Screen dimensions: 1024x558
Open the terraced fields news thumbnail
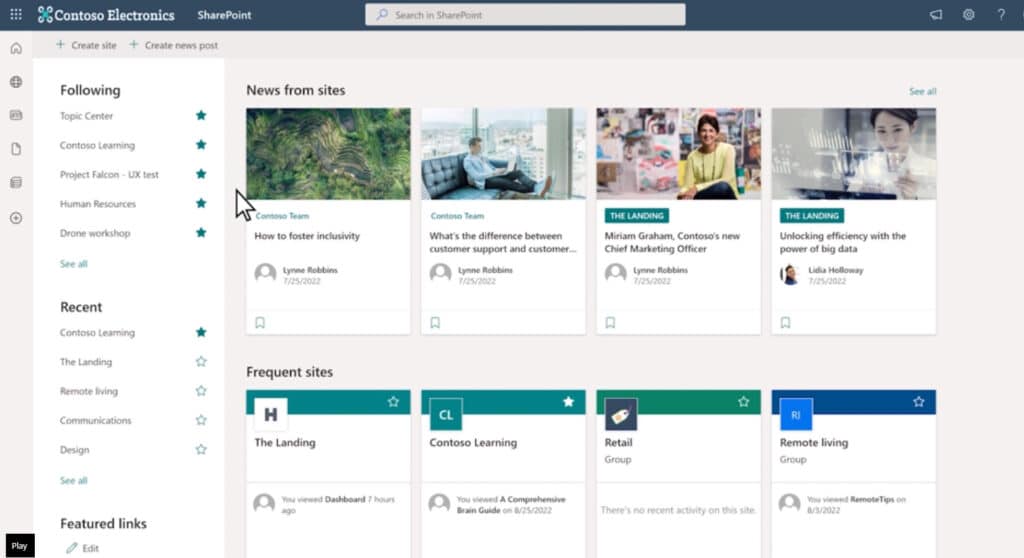328,154
